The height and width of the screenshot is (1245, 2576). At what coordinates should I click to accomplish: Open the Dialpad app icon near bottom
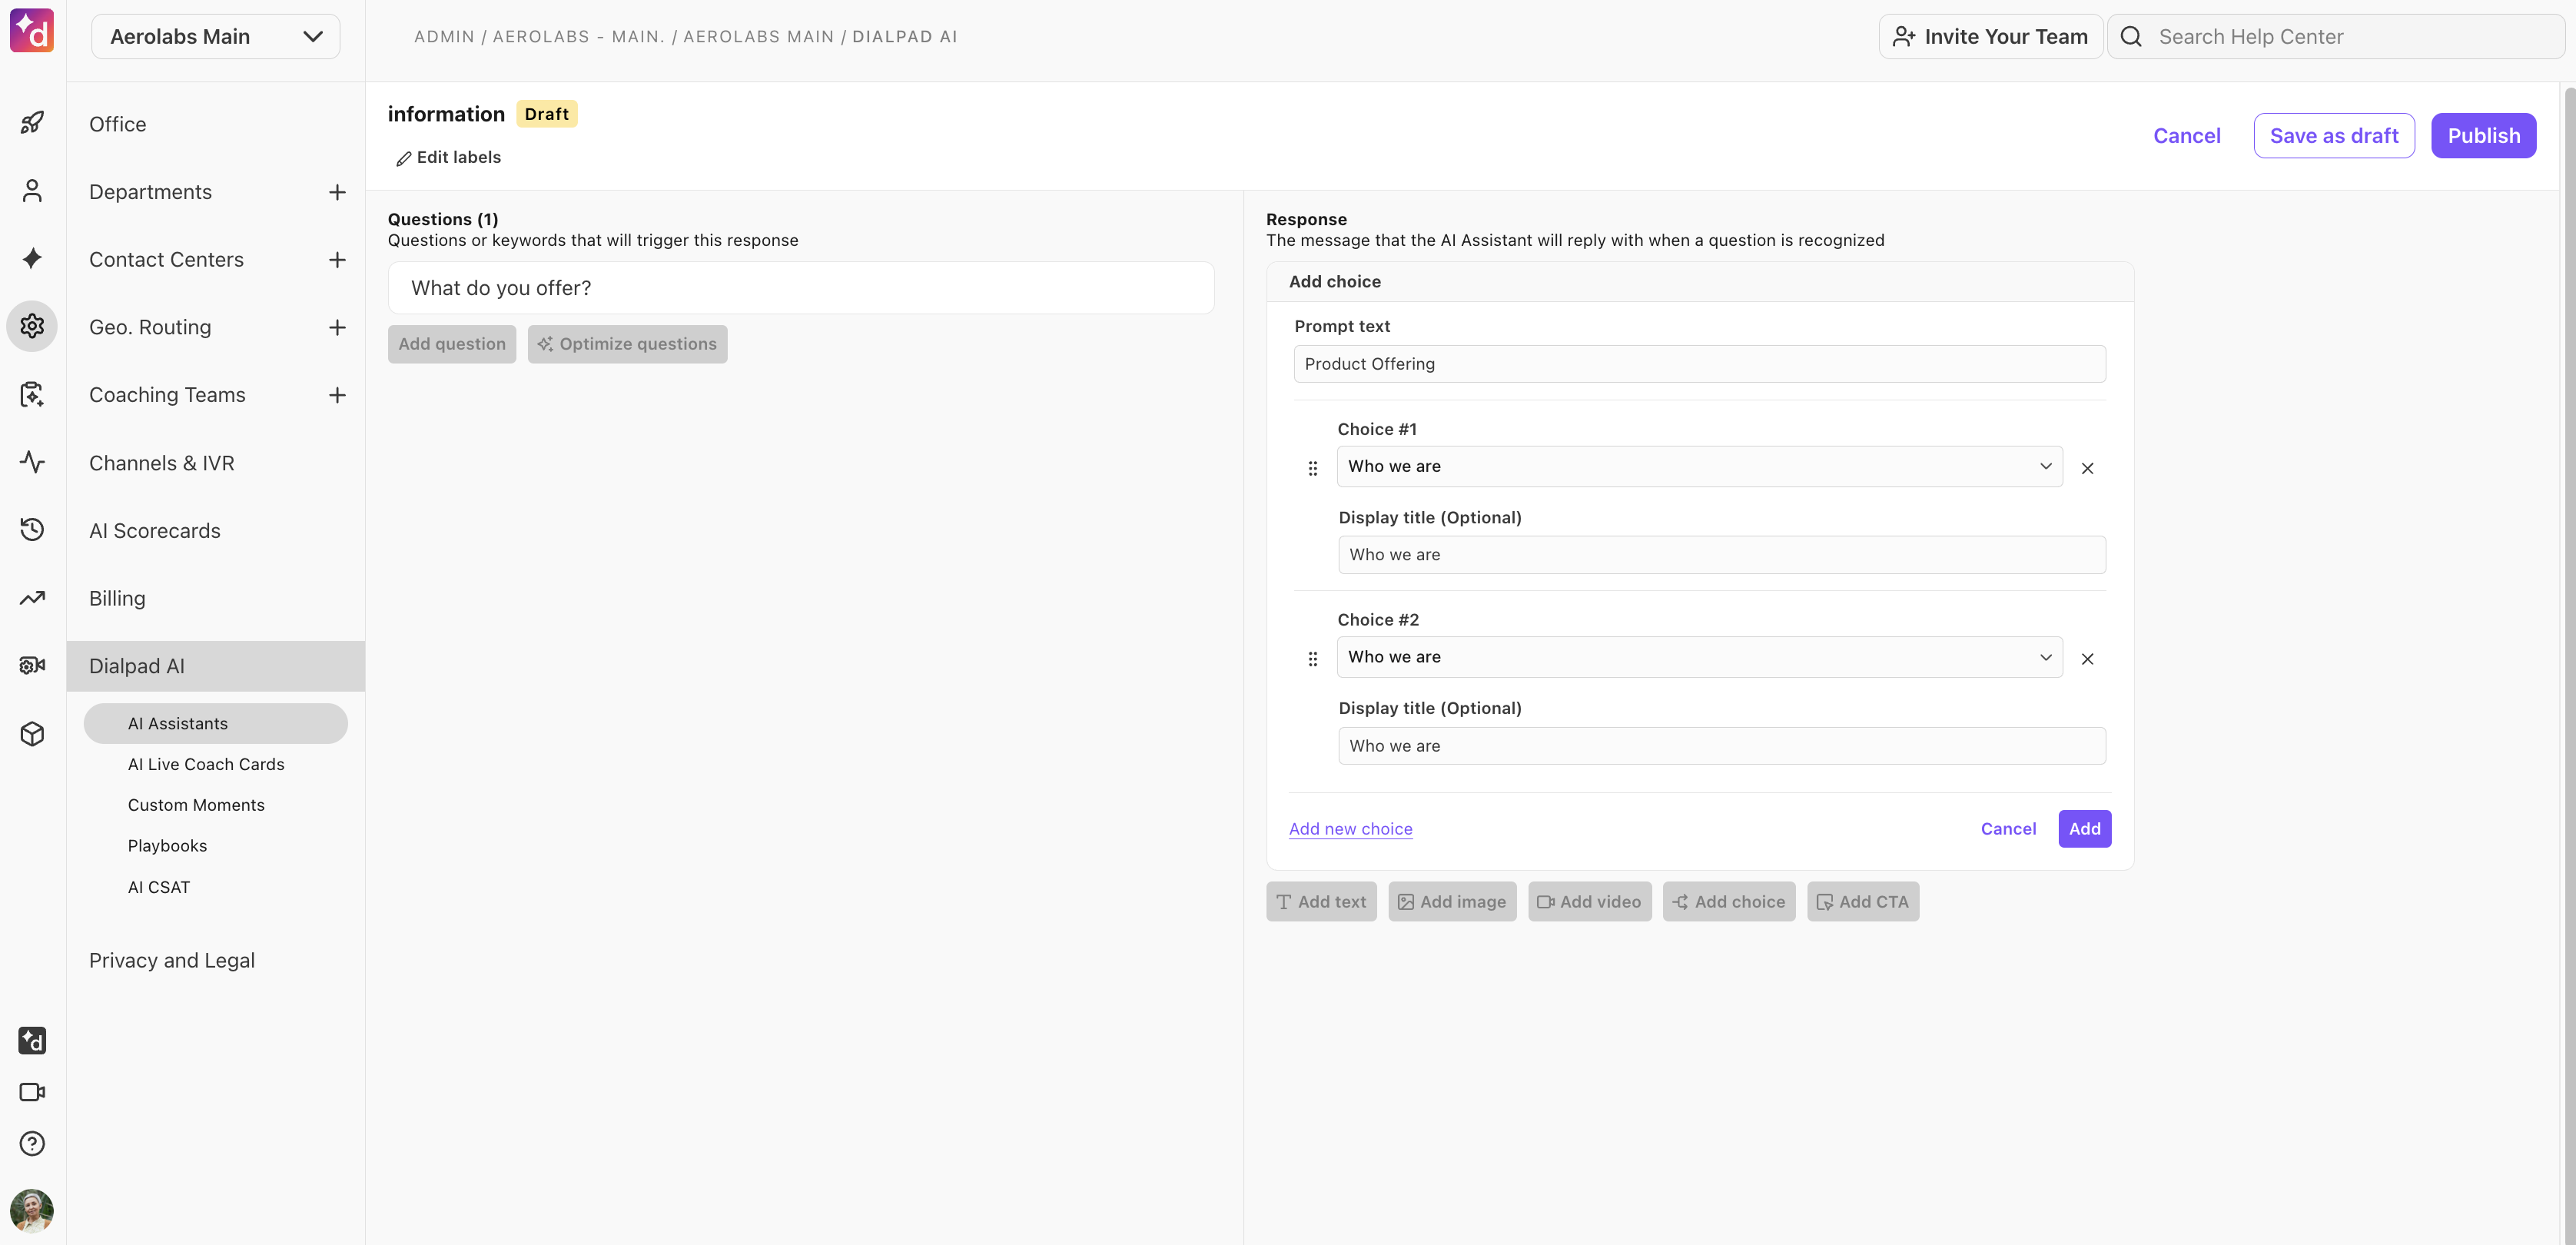(32, 1040)
